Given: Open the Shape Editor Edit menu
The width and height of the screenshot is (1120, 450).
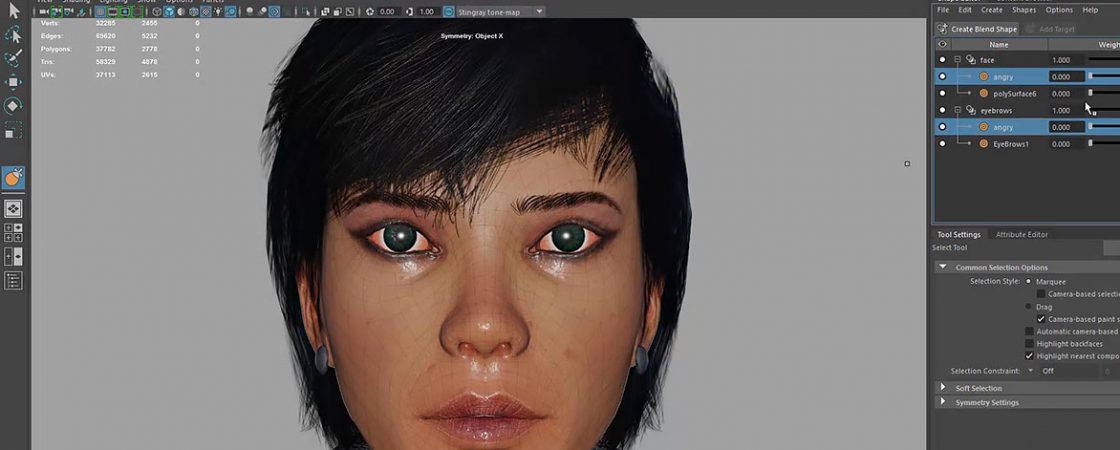Looking at the screenshot, I should (x=965, y=10).
